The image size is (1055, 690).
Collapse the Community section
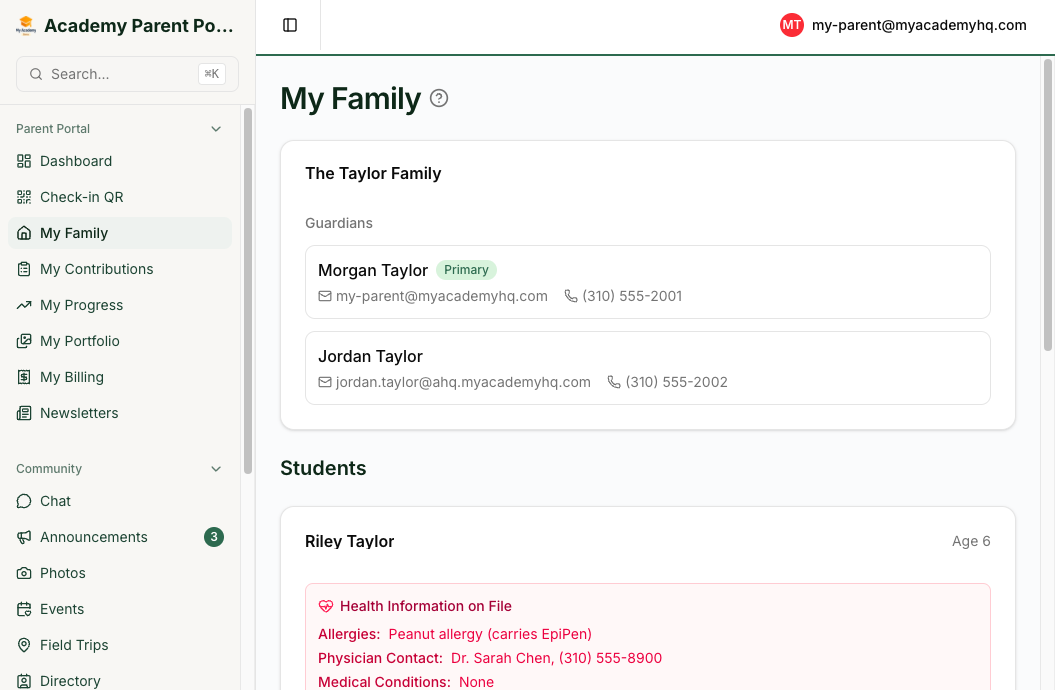216,469
